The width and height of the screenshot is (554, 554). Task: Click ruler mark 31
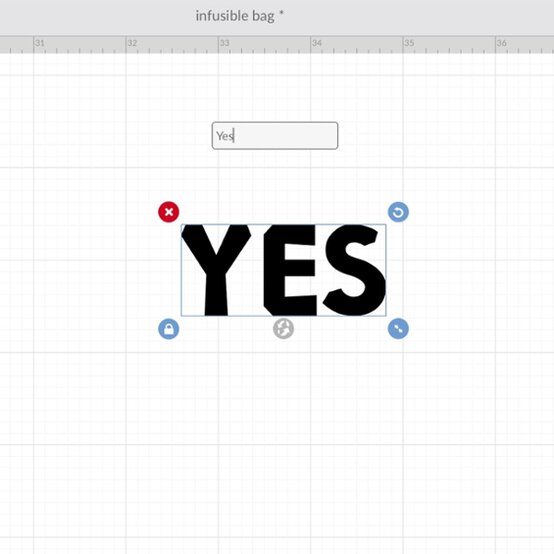[39, 43]
